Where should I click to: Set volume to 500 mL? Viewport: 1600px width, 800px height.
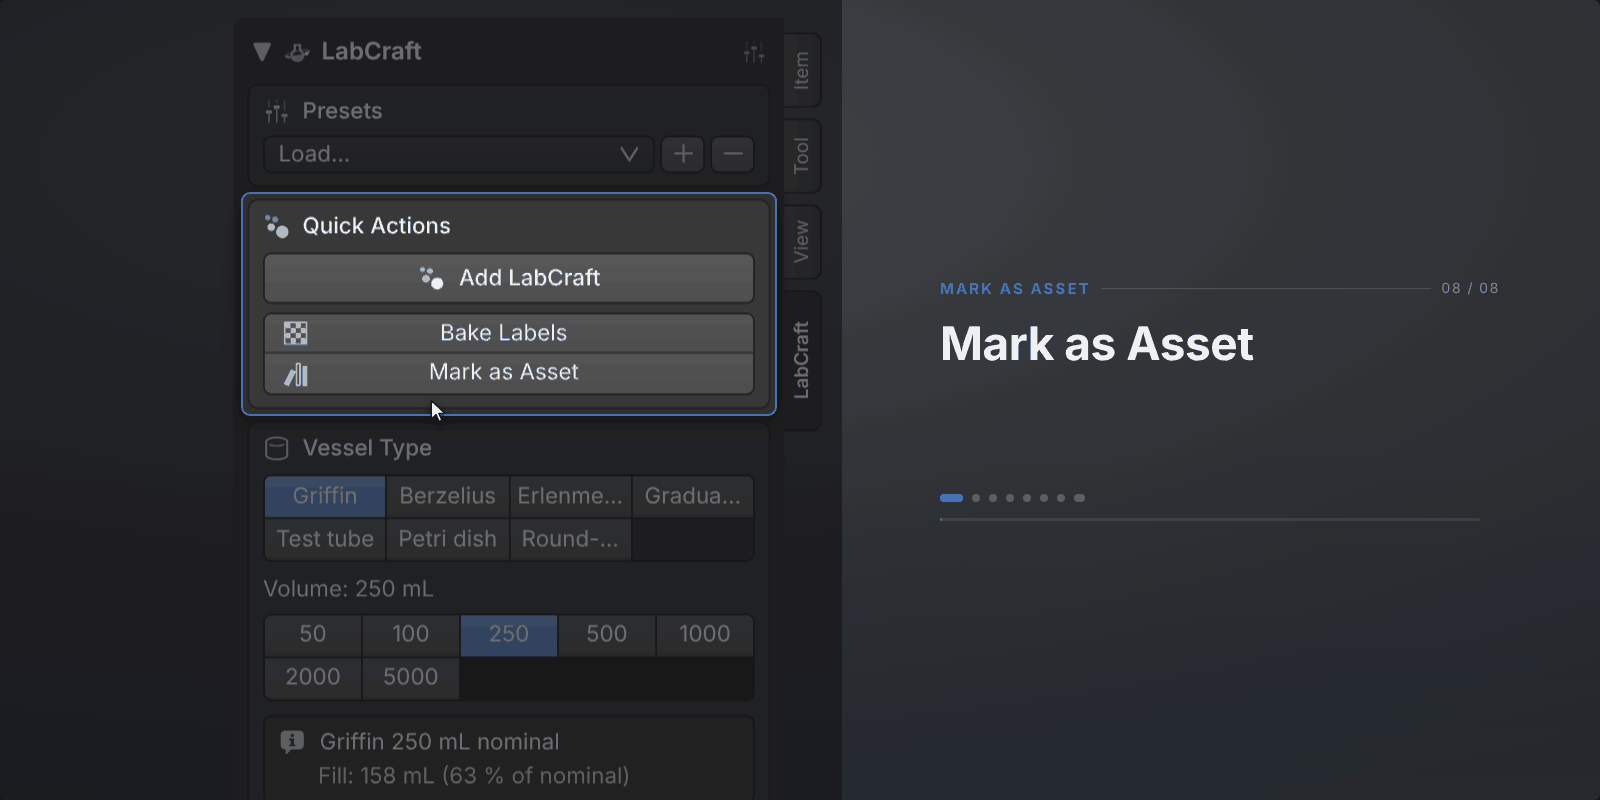pyautogui.click(x=607, y=634)
